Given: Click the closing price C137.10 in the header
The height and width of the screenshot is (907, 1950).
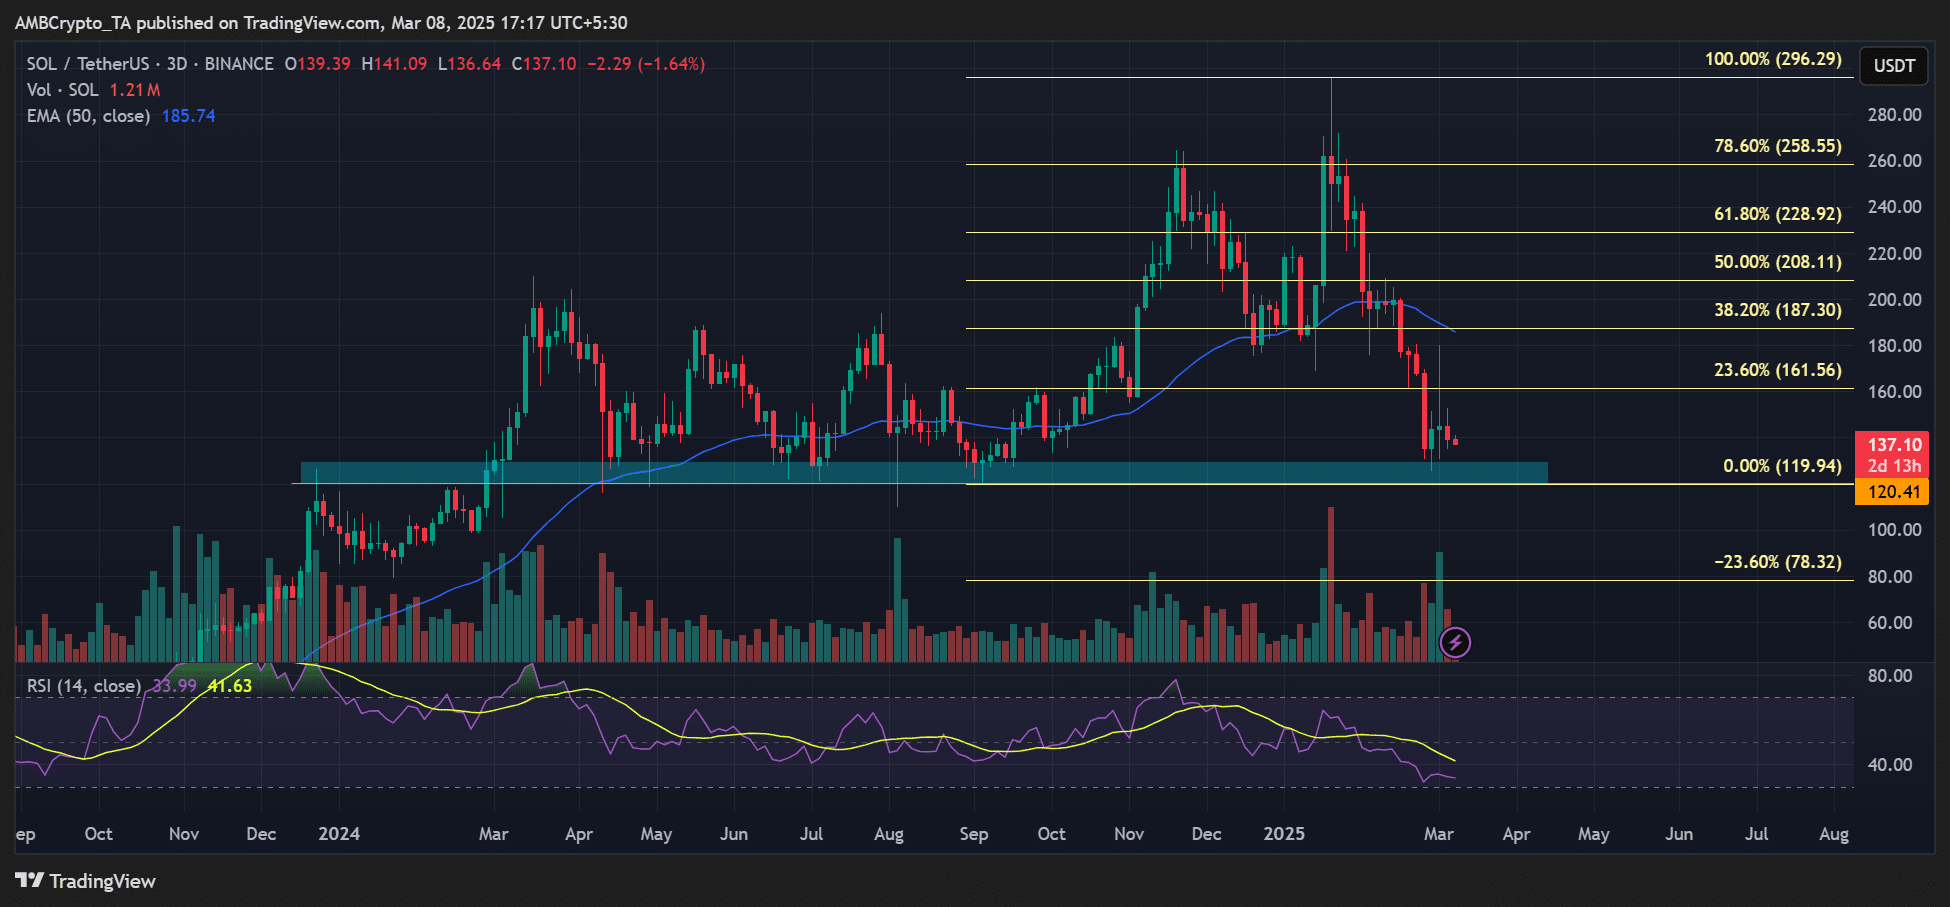Looking at the screenshot, I should pos(544,64).
